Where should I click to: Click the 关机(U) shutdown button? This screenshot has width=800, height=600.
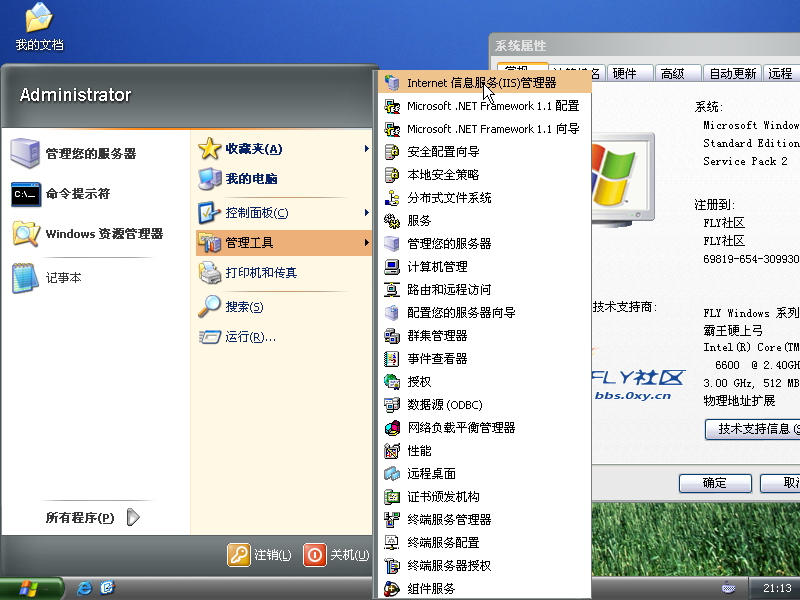[336, 555]
